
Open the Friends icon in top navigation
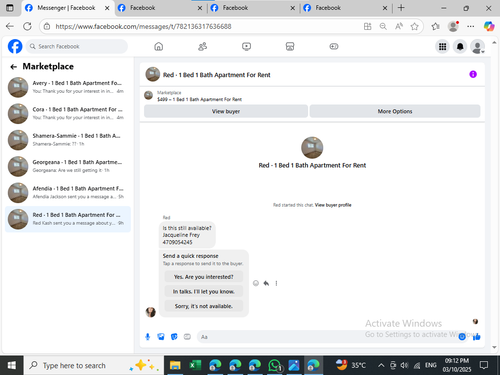pos(202,46)
